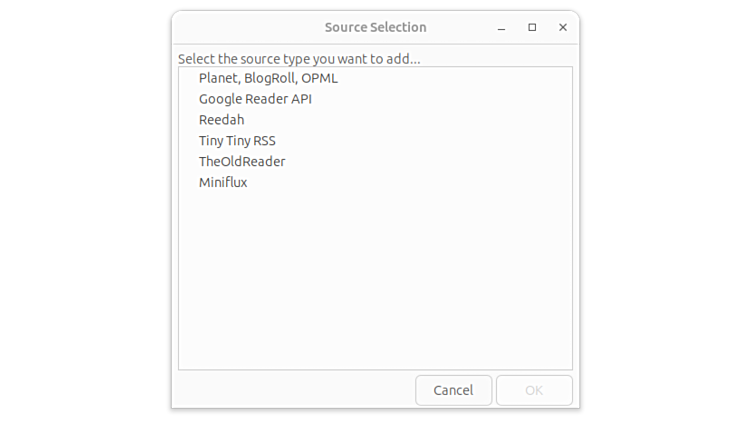
Task: Close the Source Selection dialog
Action: coord(563,28)
